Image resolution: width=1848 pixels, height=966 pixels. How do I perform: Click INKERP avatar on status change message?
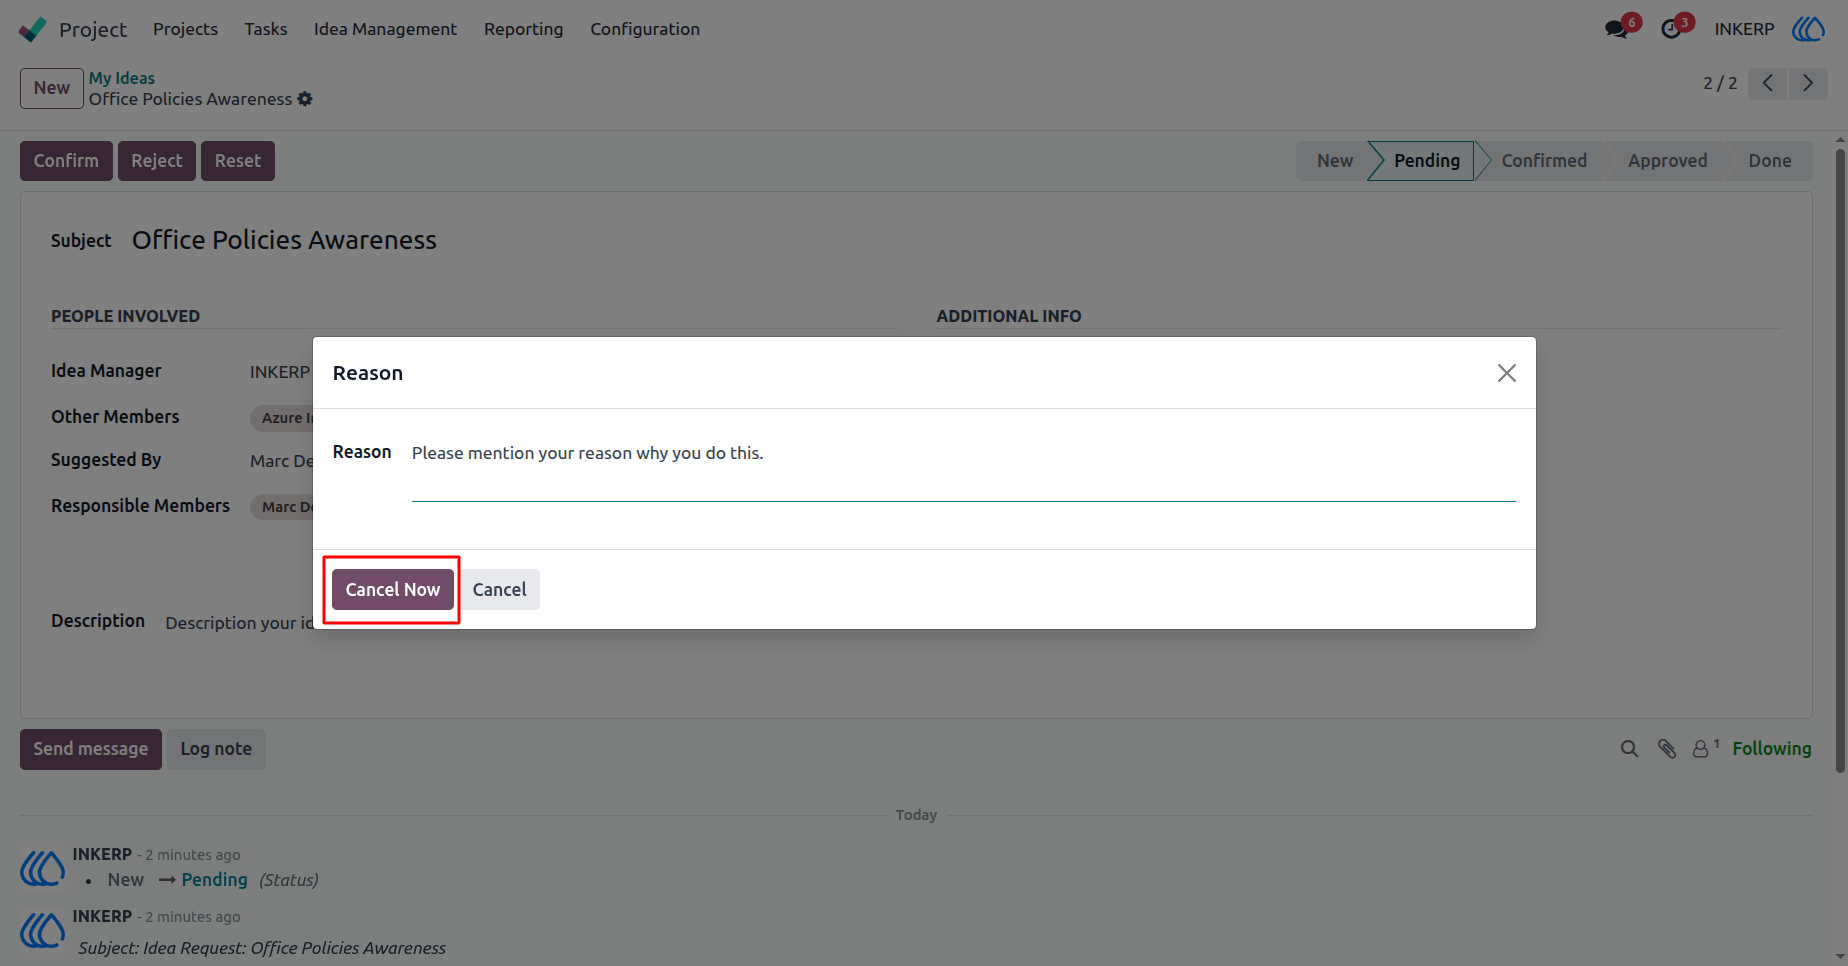(x=43, y=868)
